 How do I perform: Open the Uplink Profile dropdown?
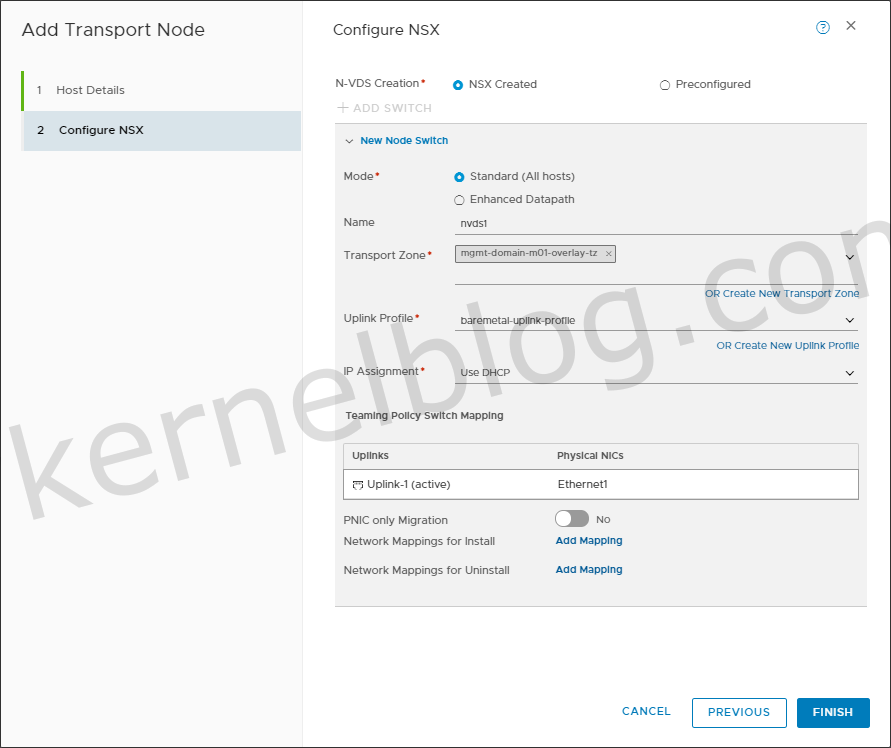[x=850, y=321]
